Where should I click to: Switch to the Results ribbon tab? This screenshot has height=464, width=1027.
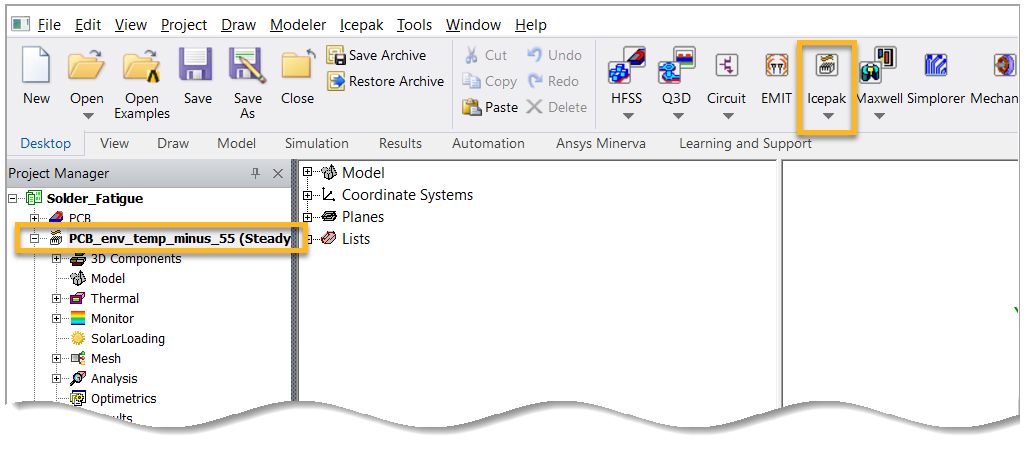point(400,144)
